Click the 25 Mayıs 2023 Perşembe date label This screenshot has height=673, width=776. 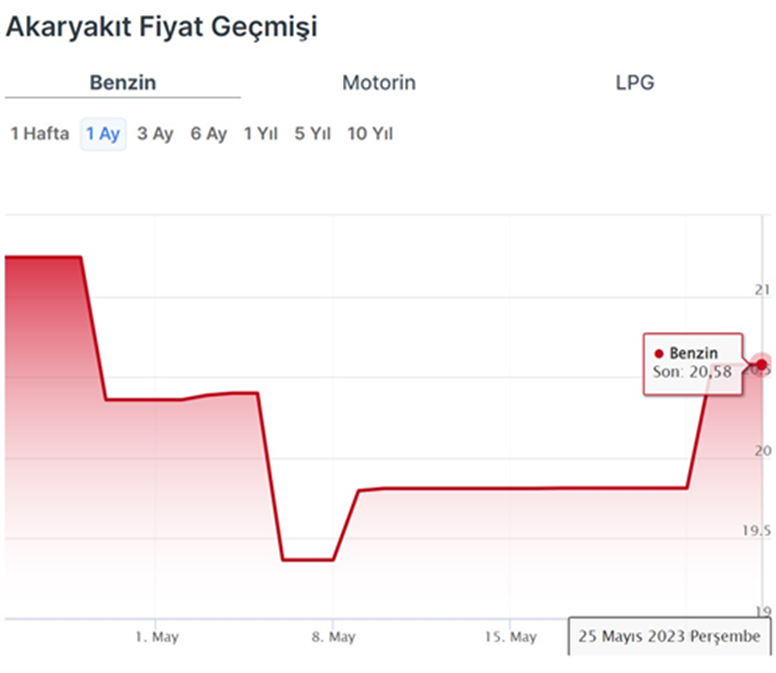click(670, 637)
